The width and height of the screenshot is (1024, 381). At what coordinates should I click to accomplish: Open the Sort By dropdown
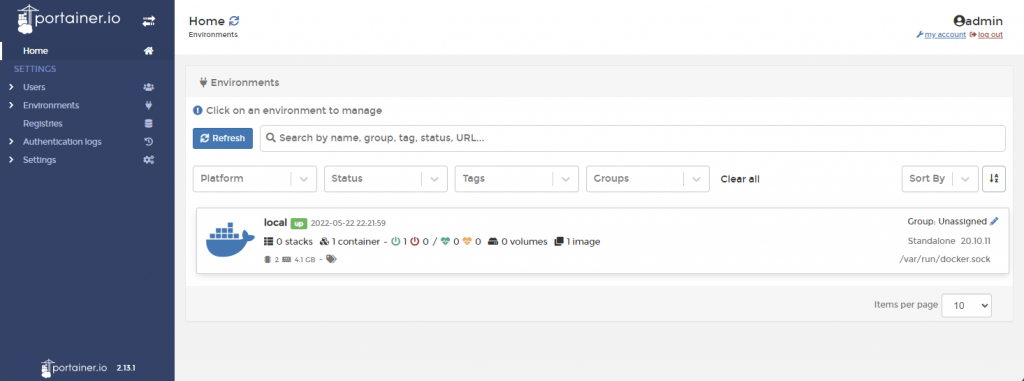point(940,178)
